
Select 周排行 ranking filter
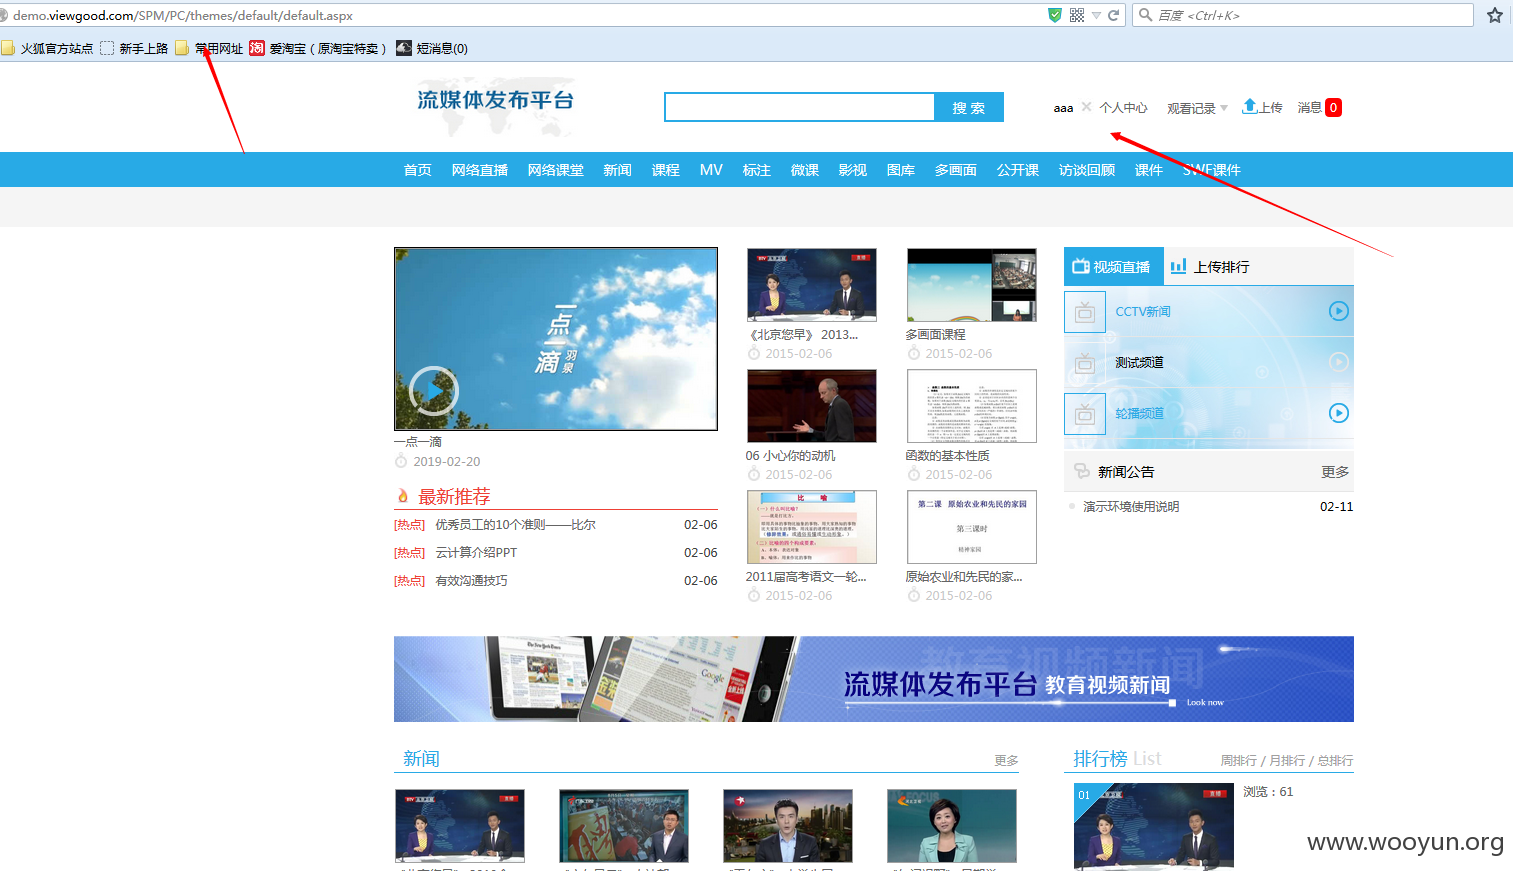pyautogui.click(x=1238, y=761)
